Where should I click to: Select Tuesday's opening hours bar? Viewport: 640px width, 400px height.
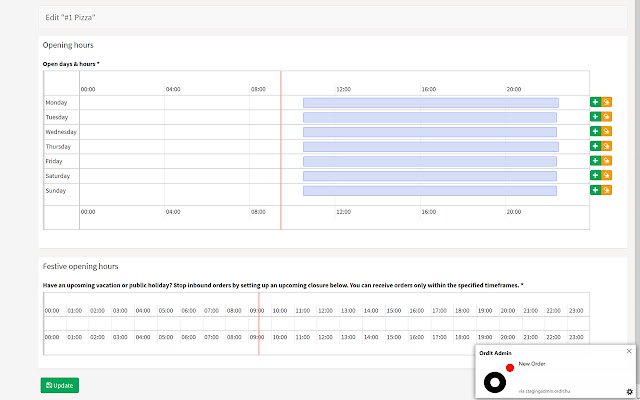(x=430, y=118)
